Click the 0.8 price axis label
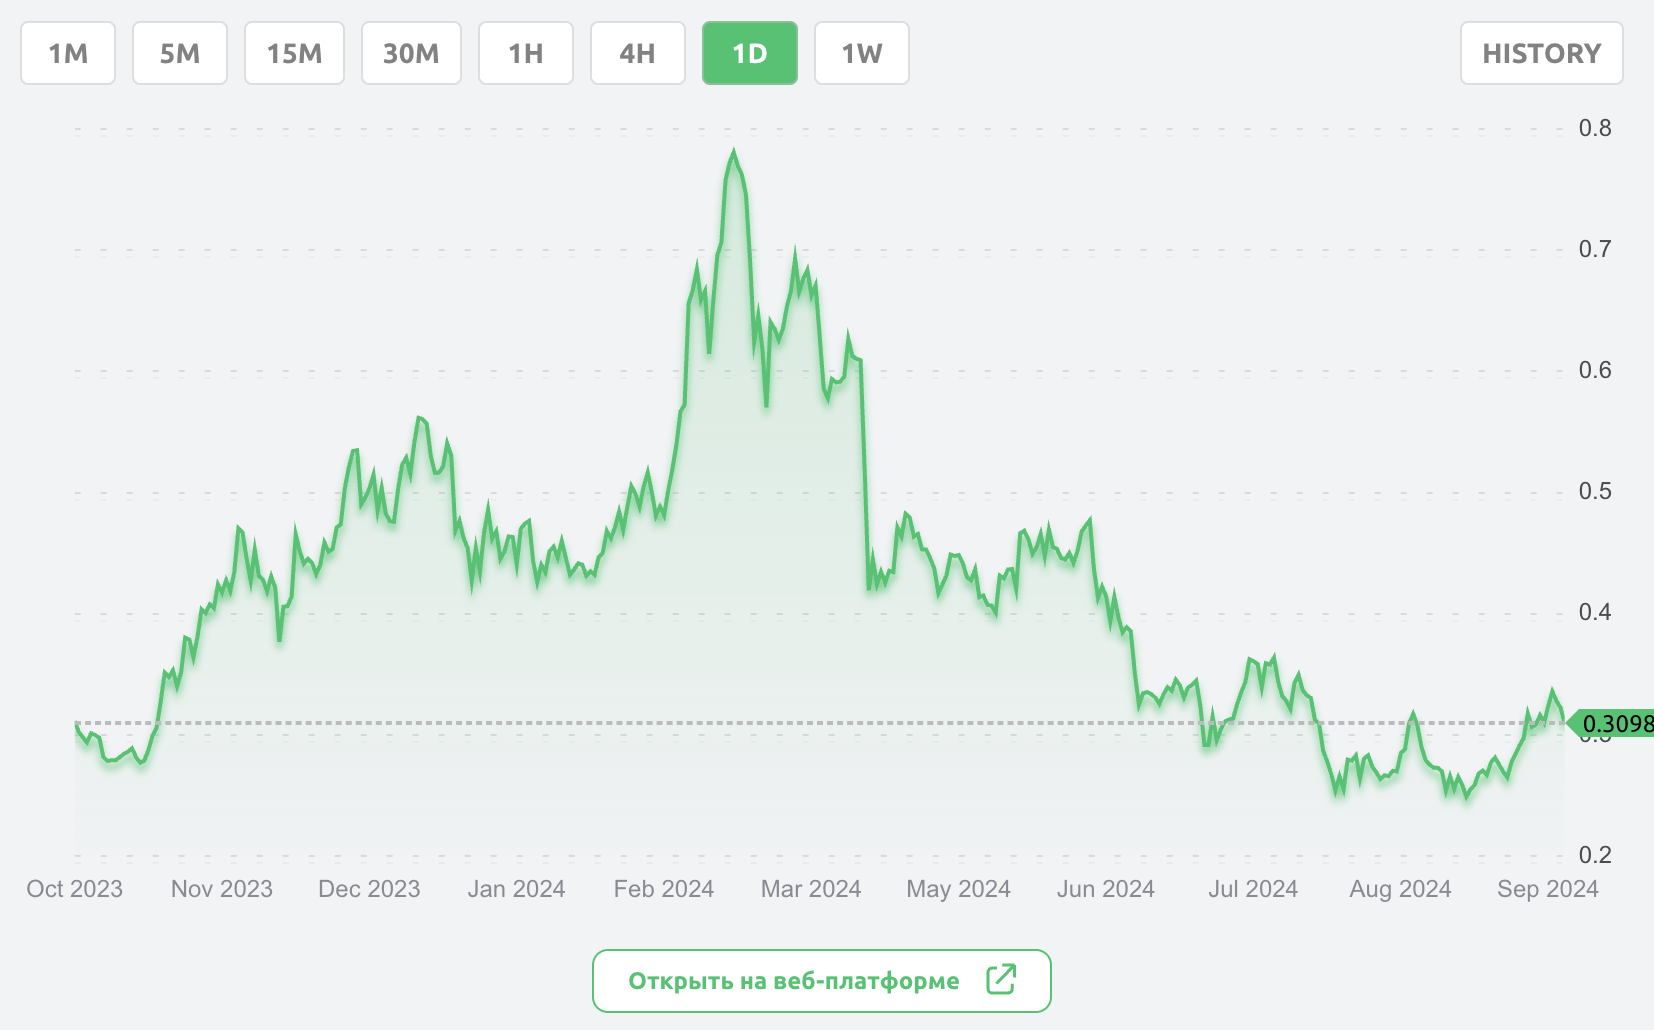Viewport: 1654px width, 1030px height. point(1595,128)
